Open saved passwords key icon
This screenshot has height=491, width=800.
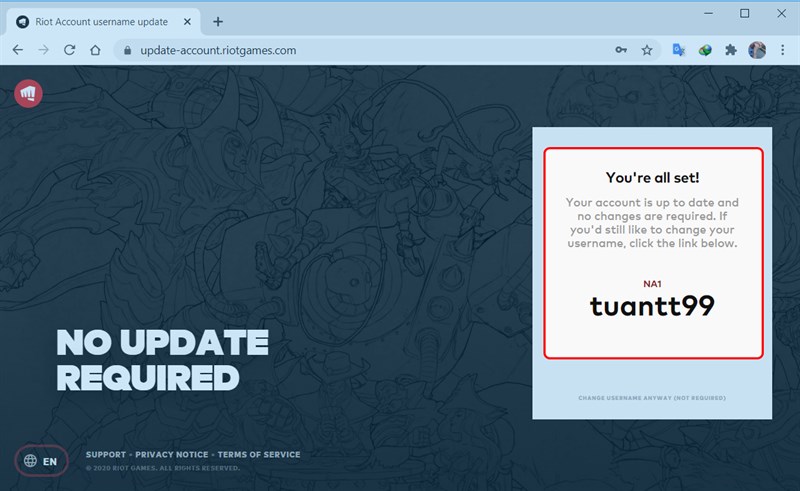point(621,50)
